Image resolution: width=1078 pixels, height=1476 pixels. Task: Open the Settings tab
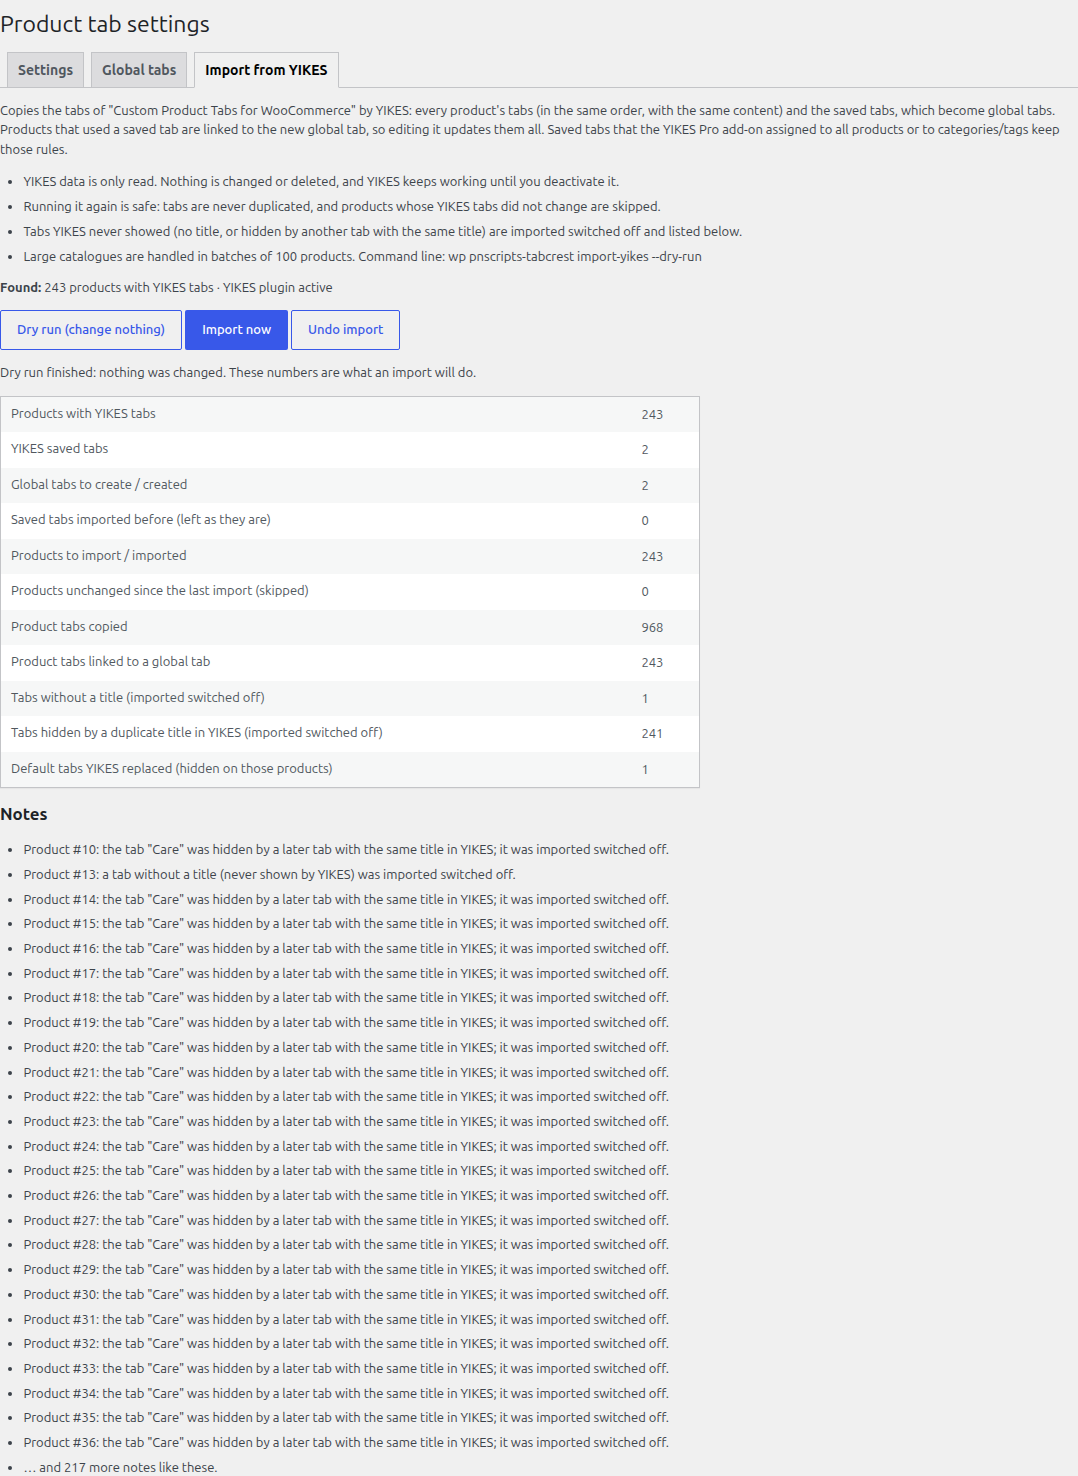click(x=45, y=70)
